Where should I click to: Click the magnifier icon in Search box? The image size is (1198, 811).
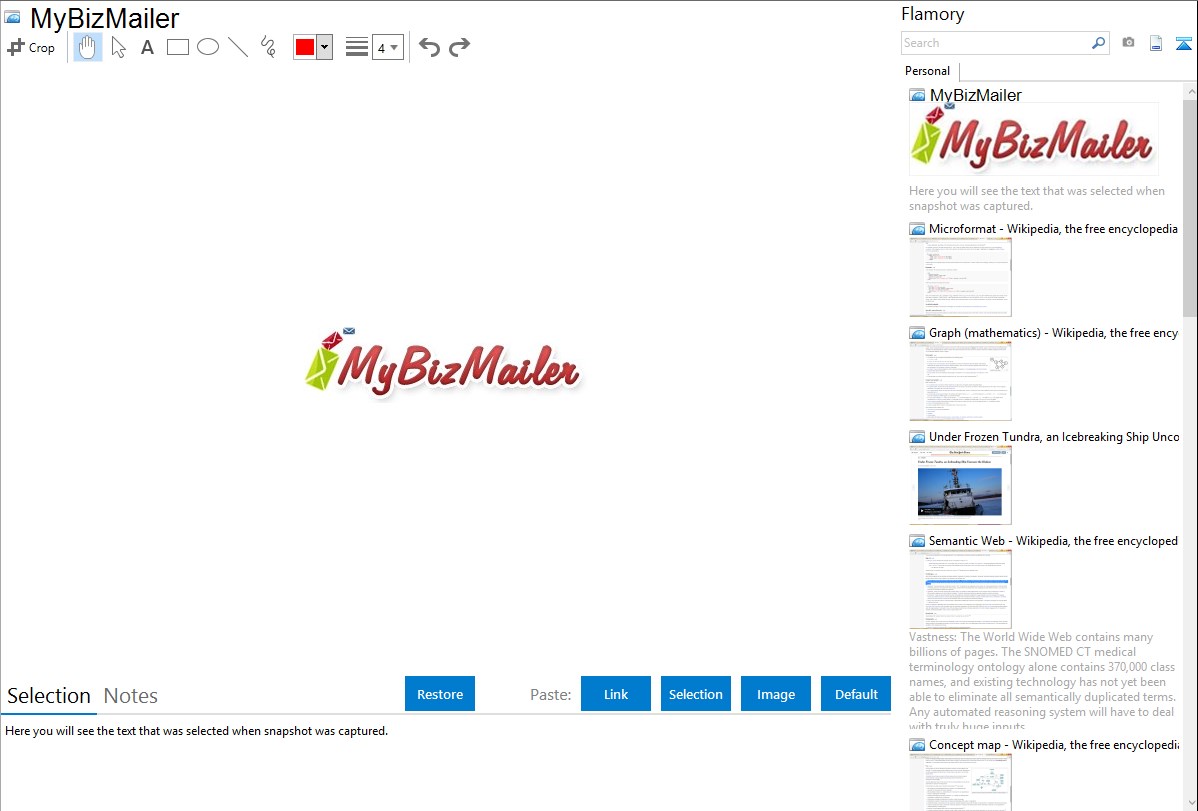coord(1098,43)
